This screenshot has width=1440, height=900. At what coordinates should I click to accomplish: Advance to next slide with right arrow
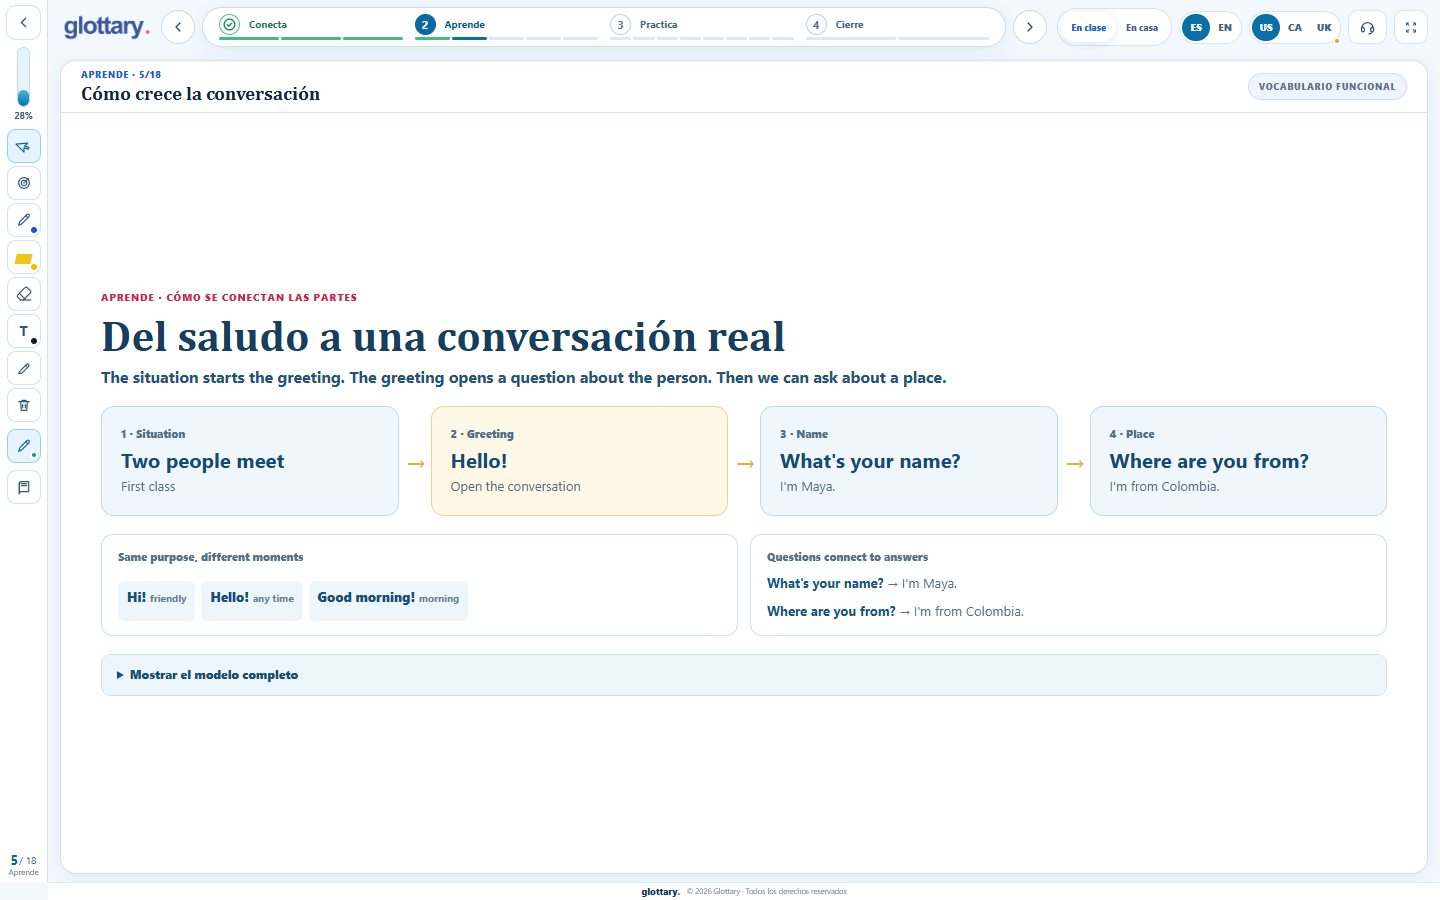coord(1030,27)
